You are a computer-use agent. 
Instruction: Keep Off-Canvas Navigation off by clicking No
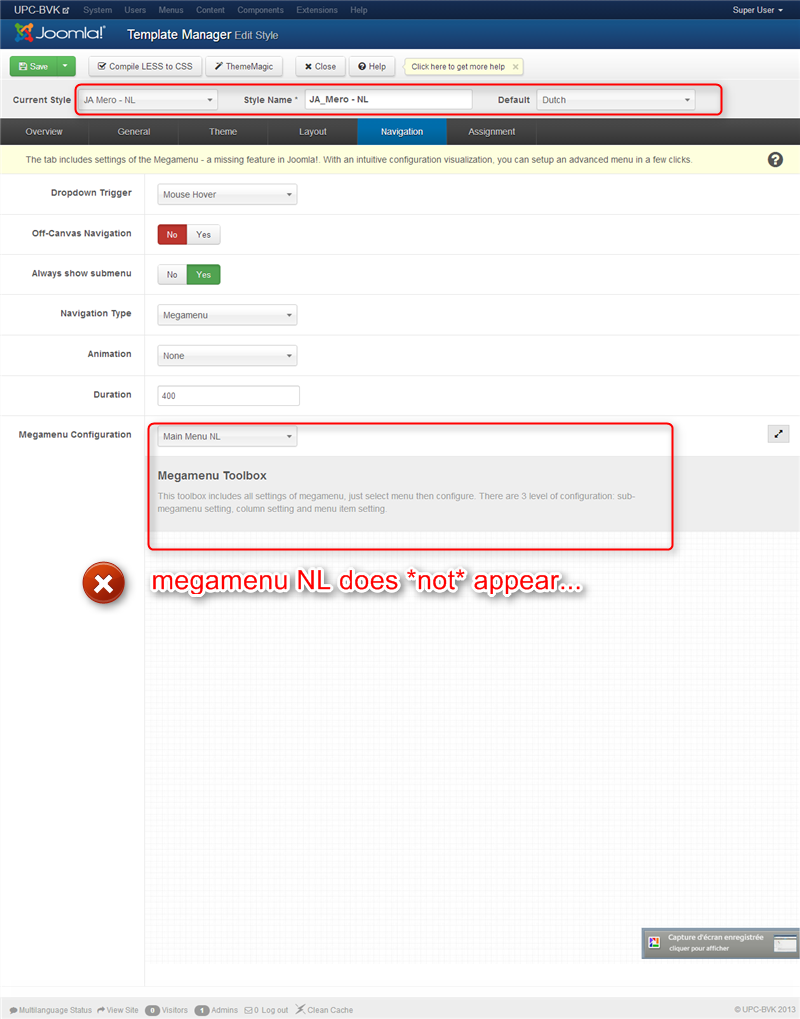pos(170,233)
